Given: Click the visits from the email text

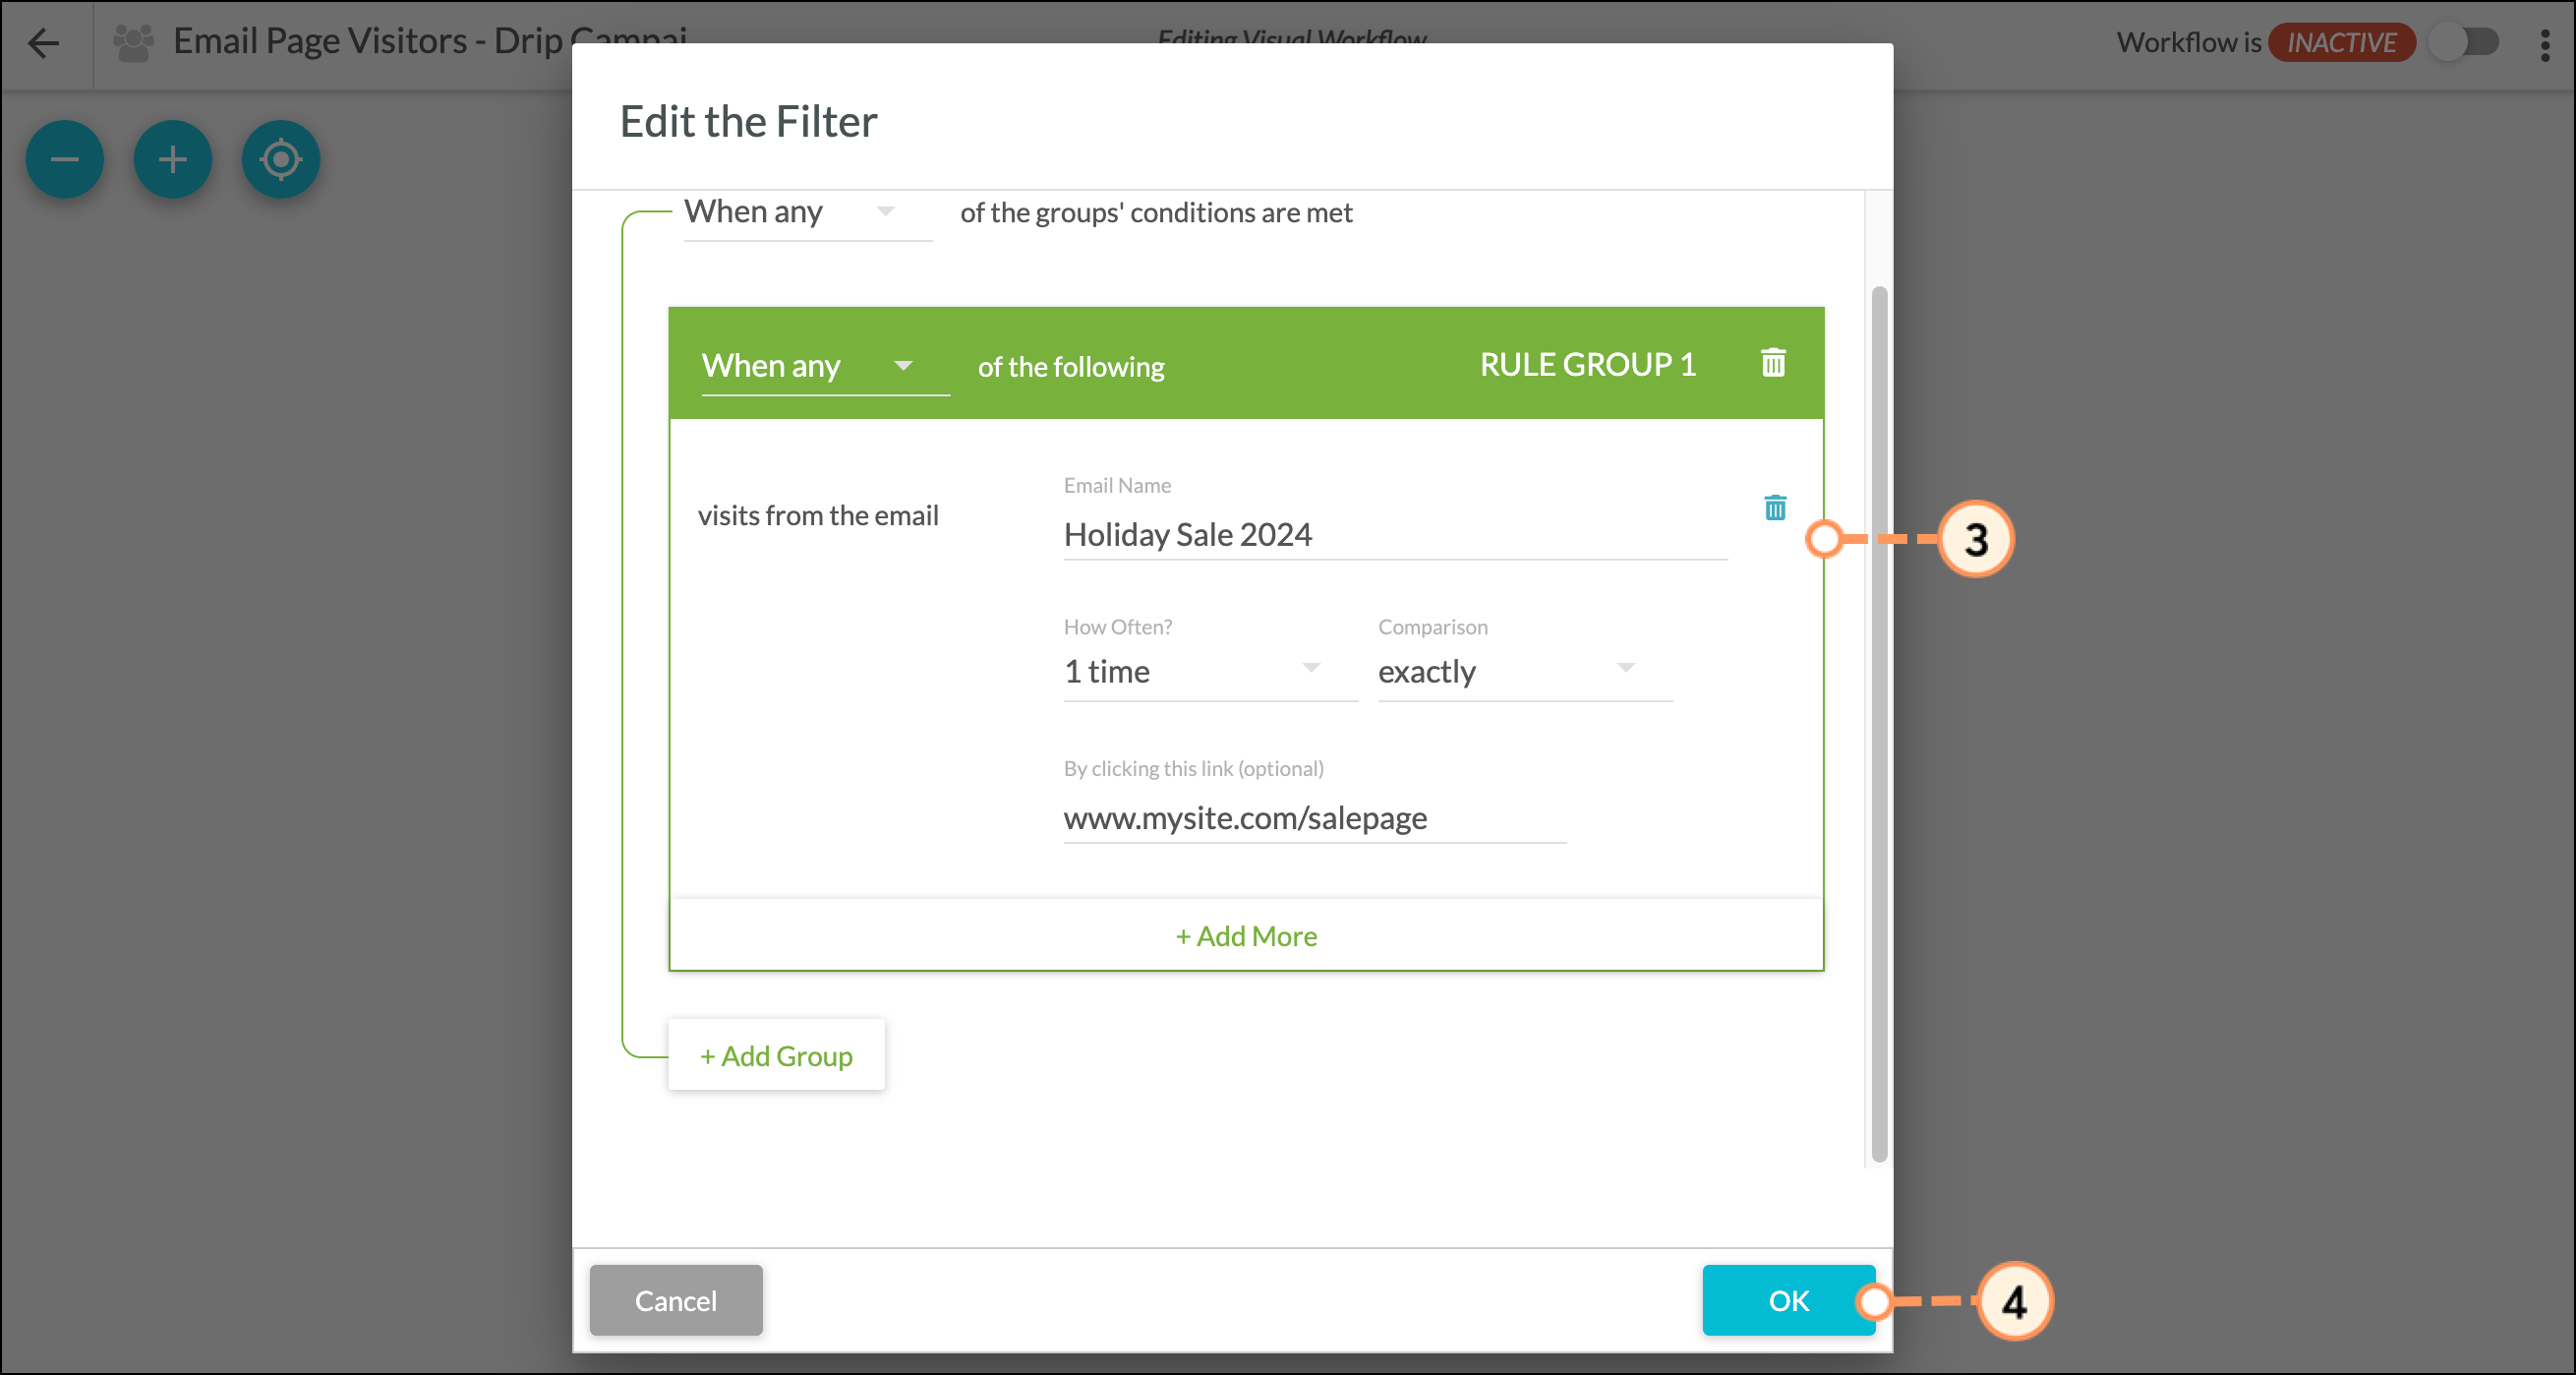Looking at the screenshot, I should click(x=818, y=516).
